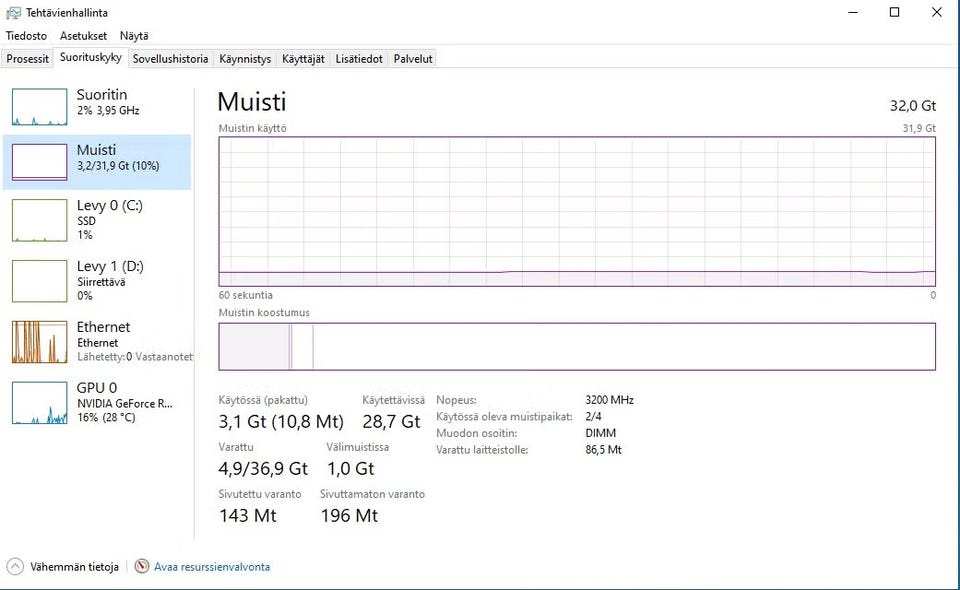Switch to the Prosessit tab
This screenshot has width=960, height=590.
click(27, 59)
